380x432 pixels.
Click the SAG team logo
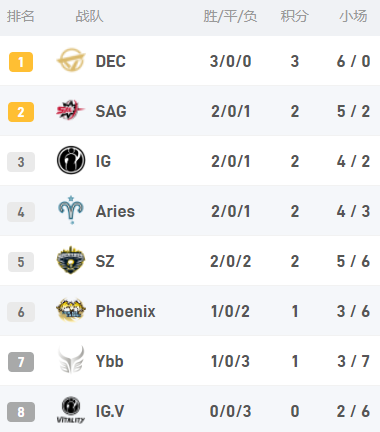pos(71,110)
